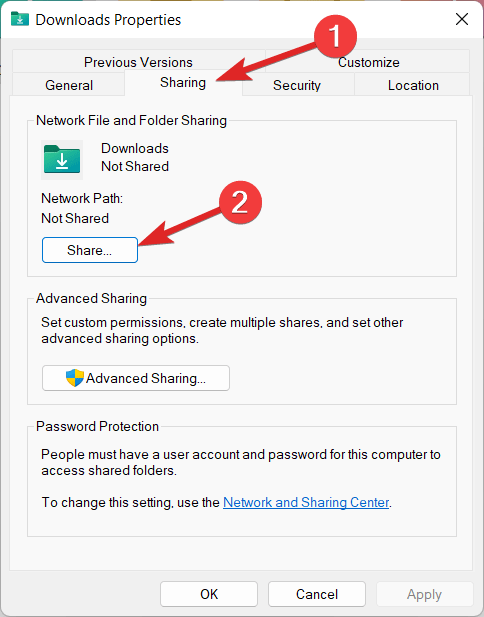Open the Customize tab

pyautogui.click(x=368, y=62)
